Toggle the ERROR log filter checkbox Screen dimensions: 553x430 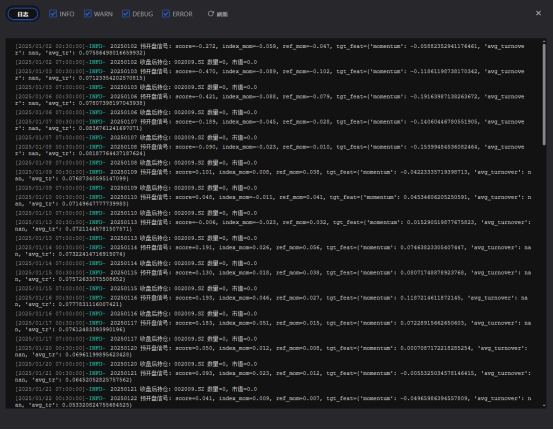pyautogui.click(x=166, y=14)
